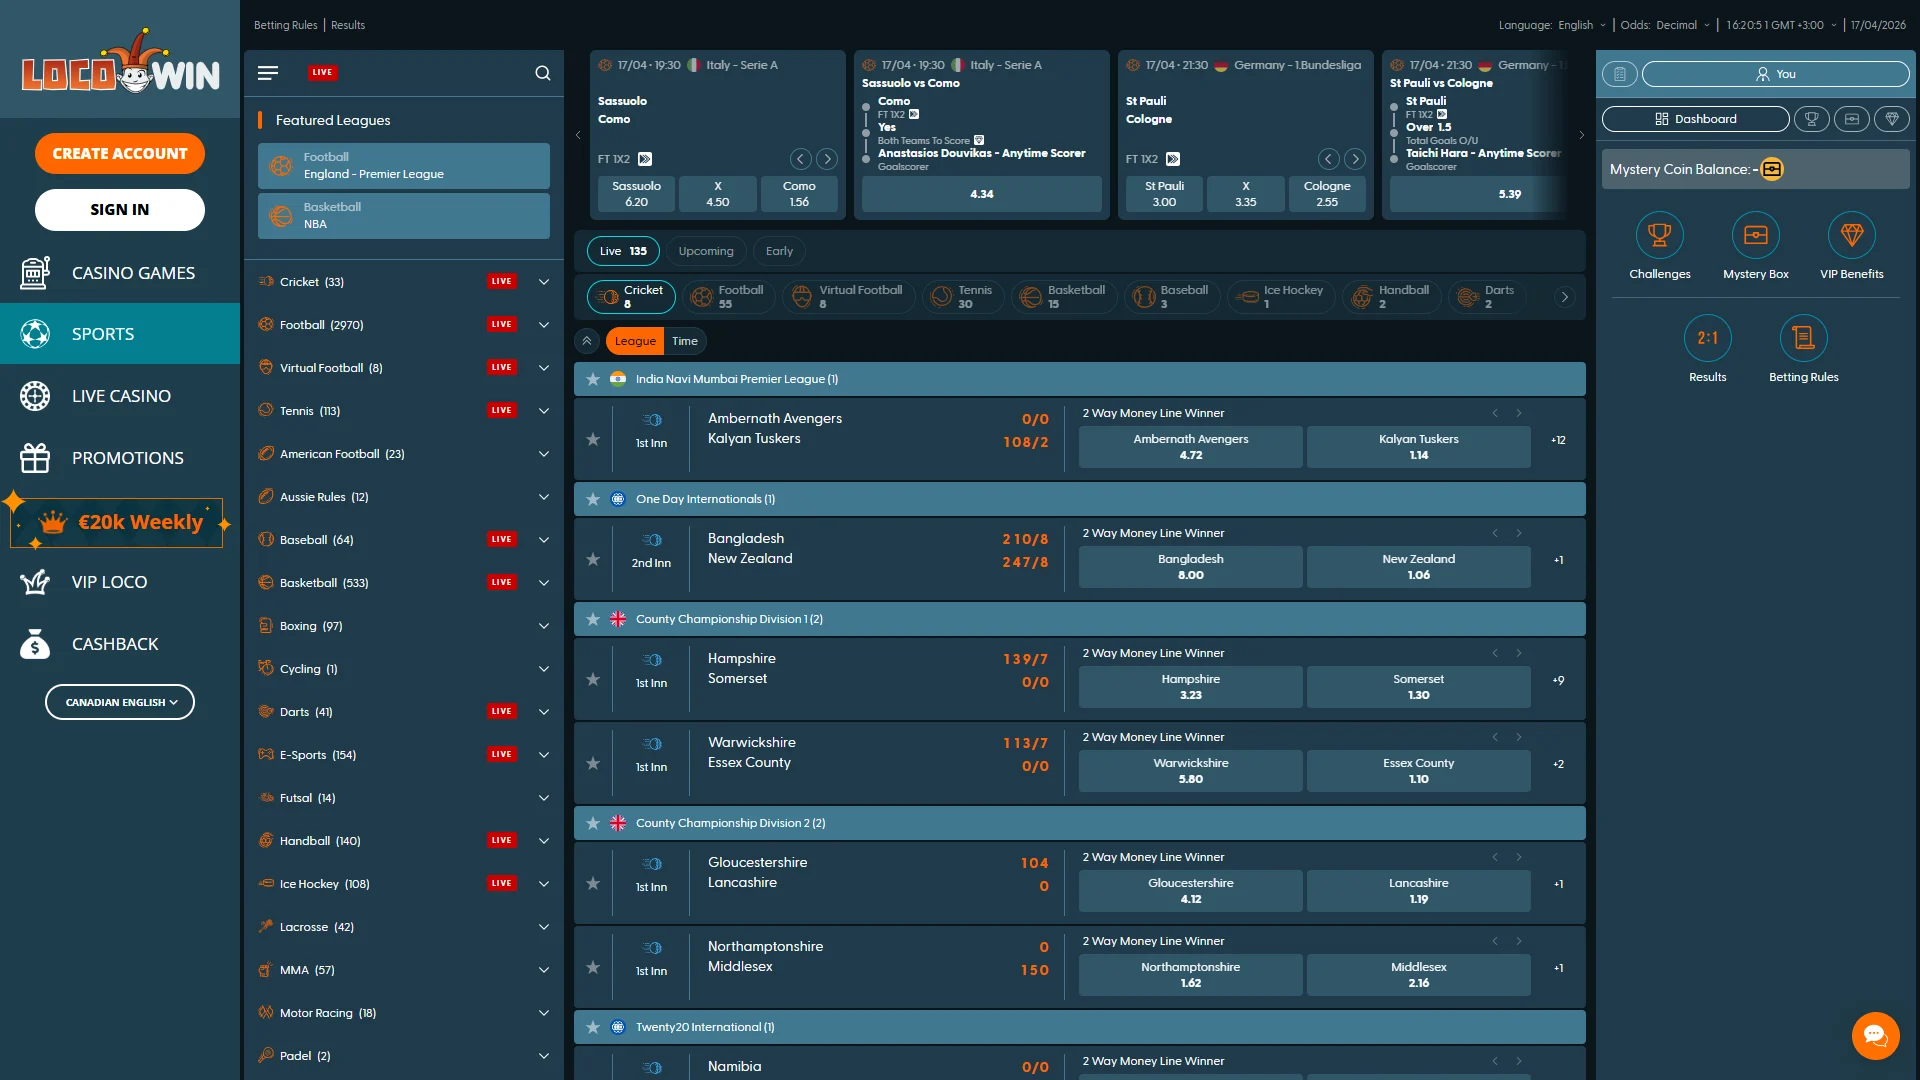The image size is (1920, 1080).
Task: Open the Betting Rules top link
Action: tap(285, 25)
